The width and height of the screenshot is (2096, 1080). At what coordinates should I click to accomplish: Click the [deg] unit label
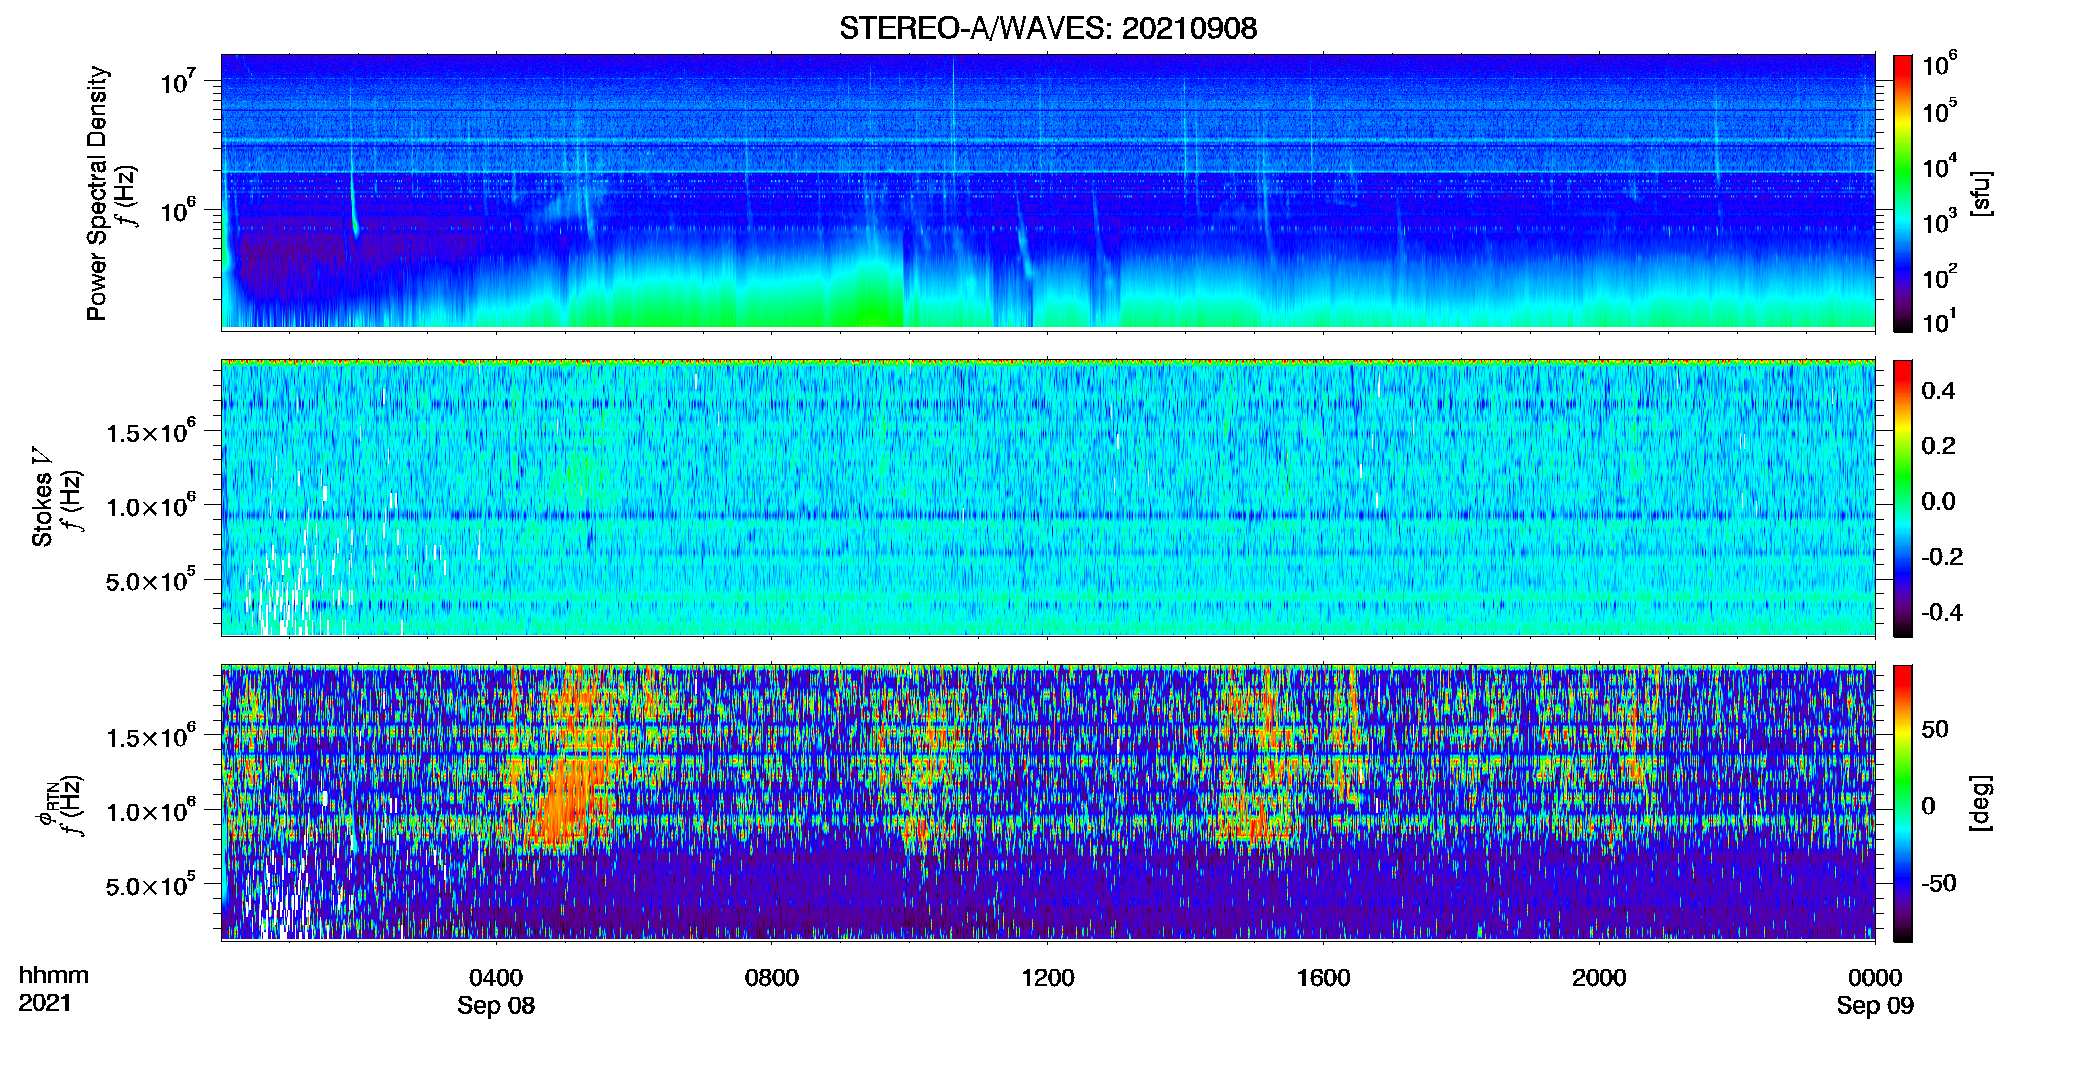[1981, 803]
